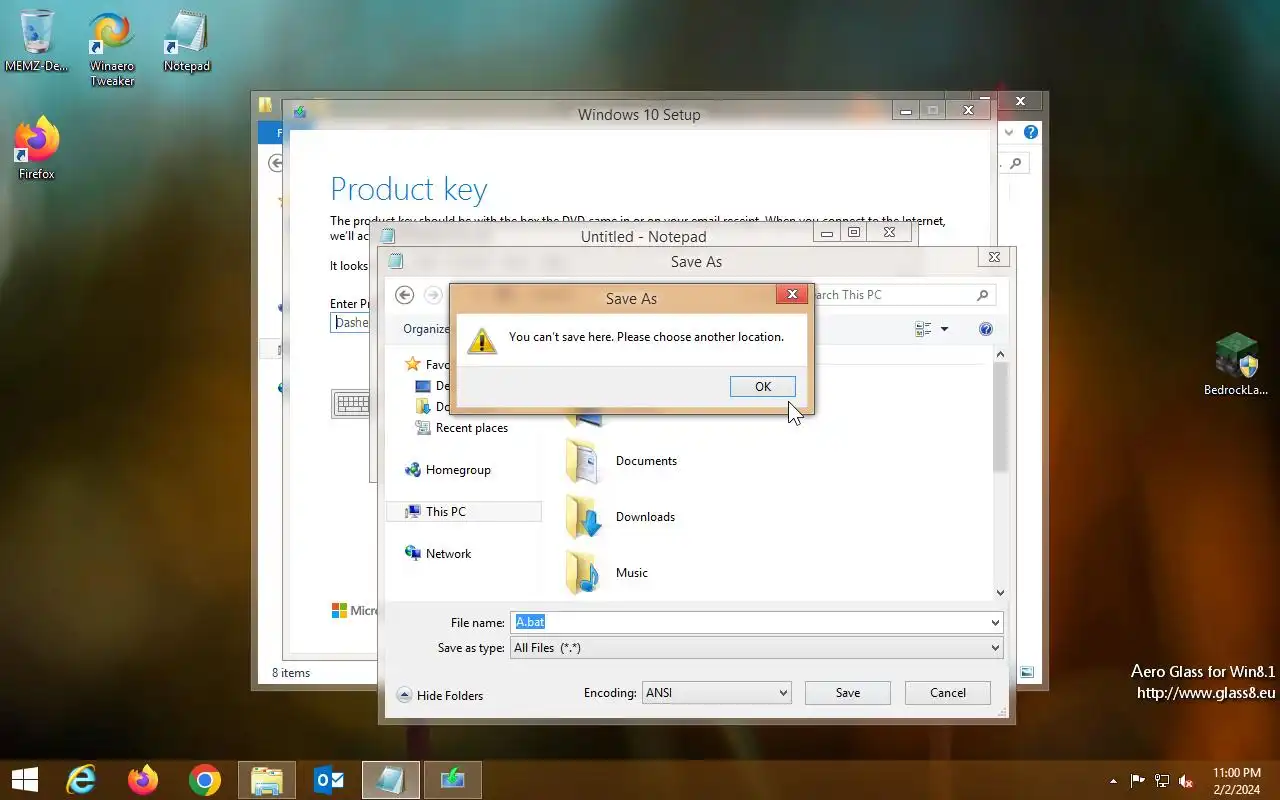1280x800 pixels.
Task: Change the view with the view icon
Action: [923, 329]
